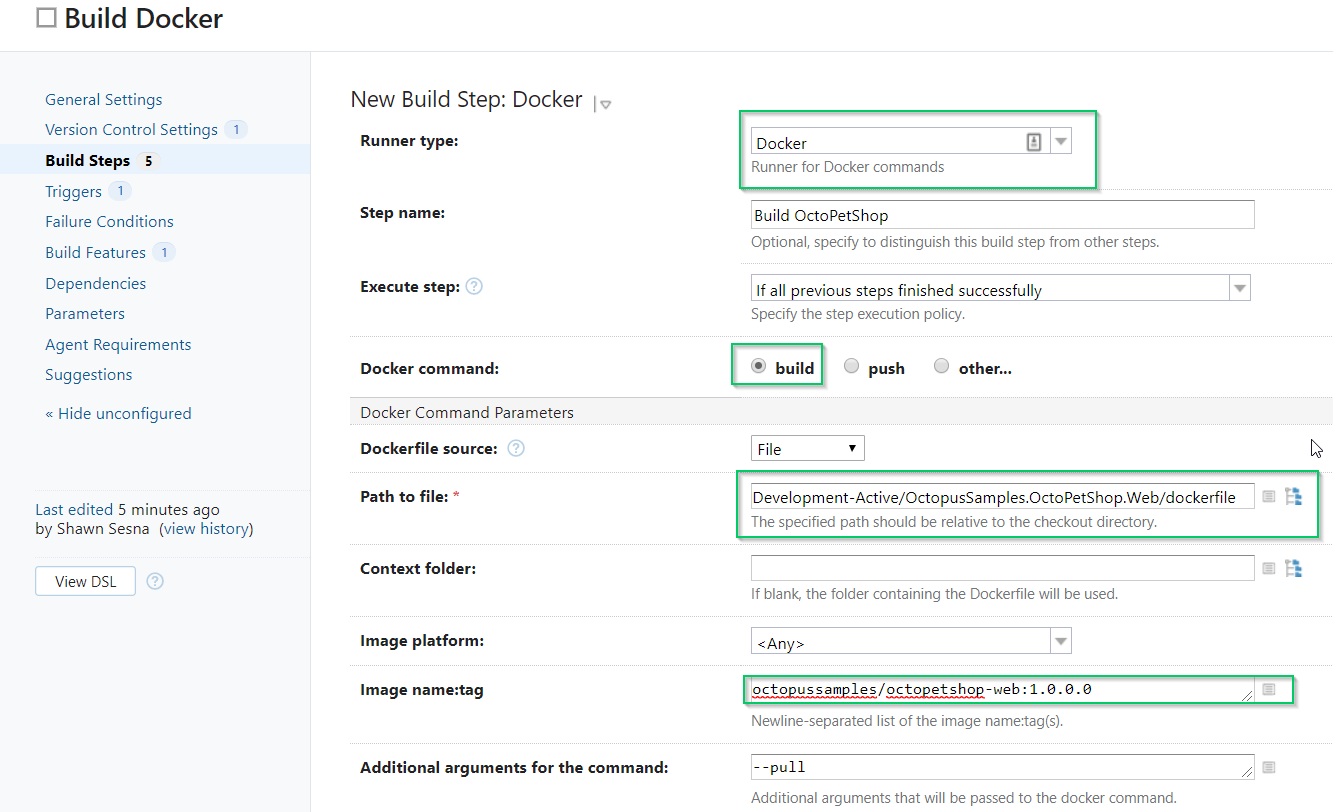Expand the Execute step policy dropdown
The image size is (1333, 812).
point(1239,289)
